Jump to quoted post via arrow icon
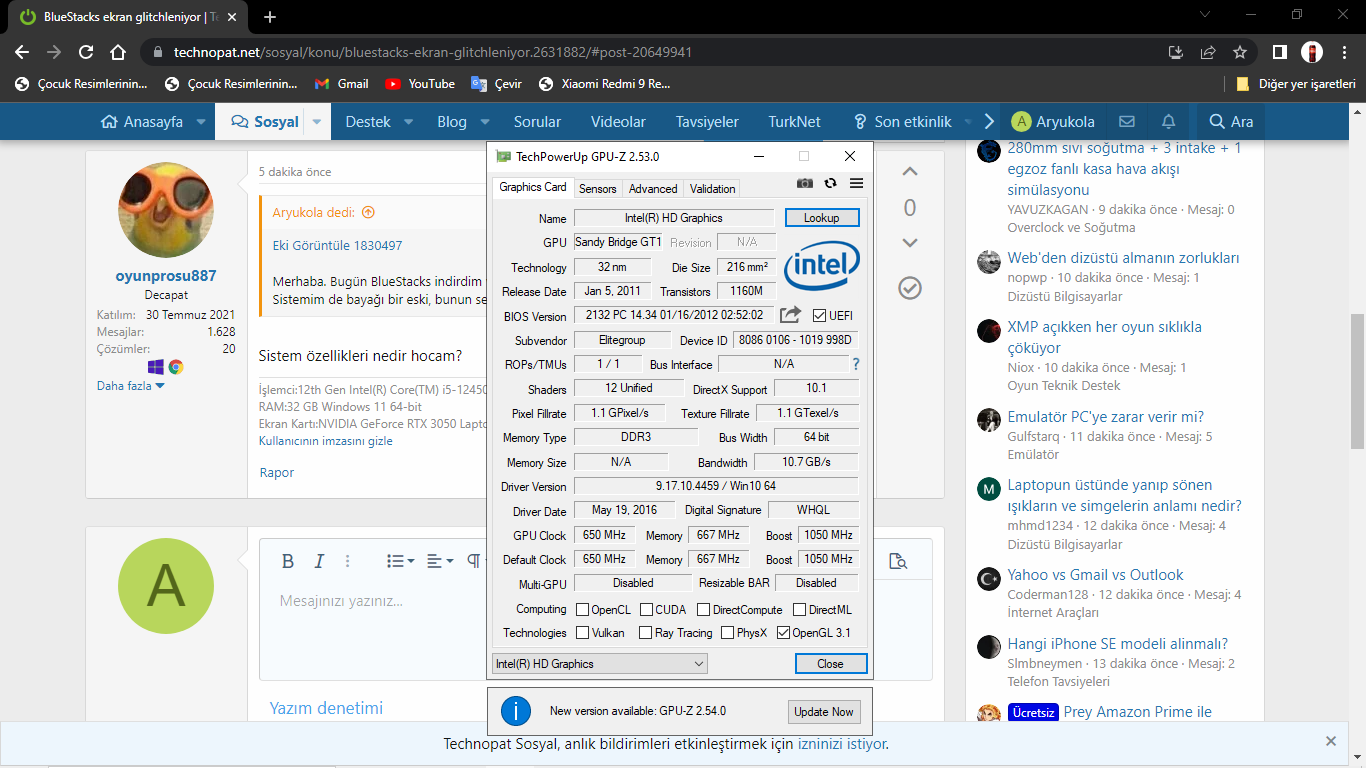 (x=368, y=212)
